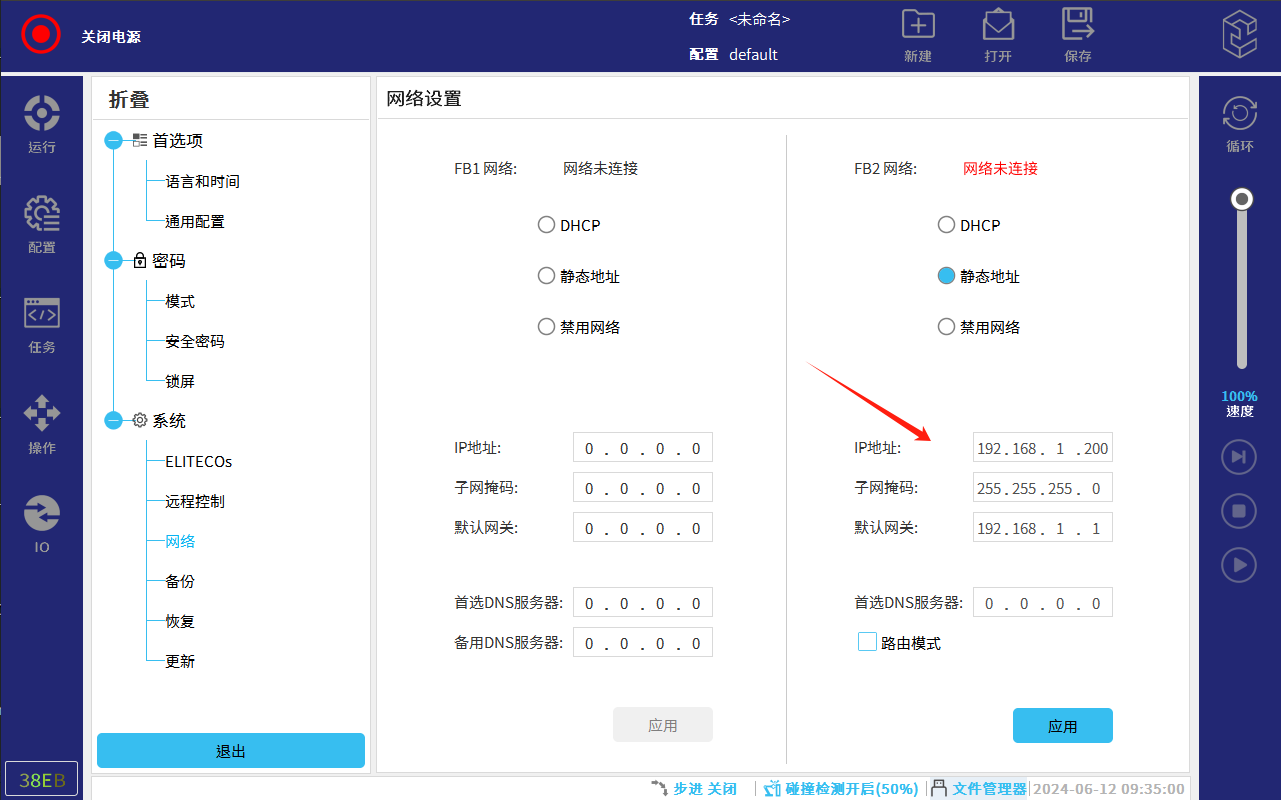Click the Exit (退出) button
Viewport: 1281px width, 800px height.
231,751
